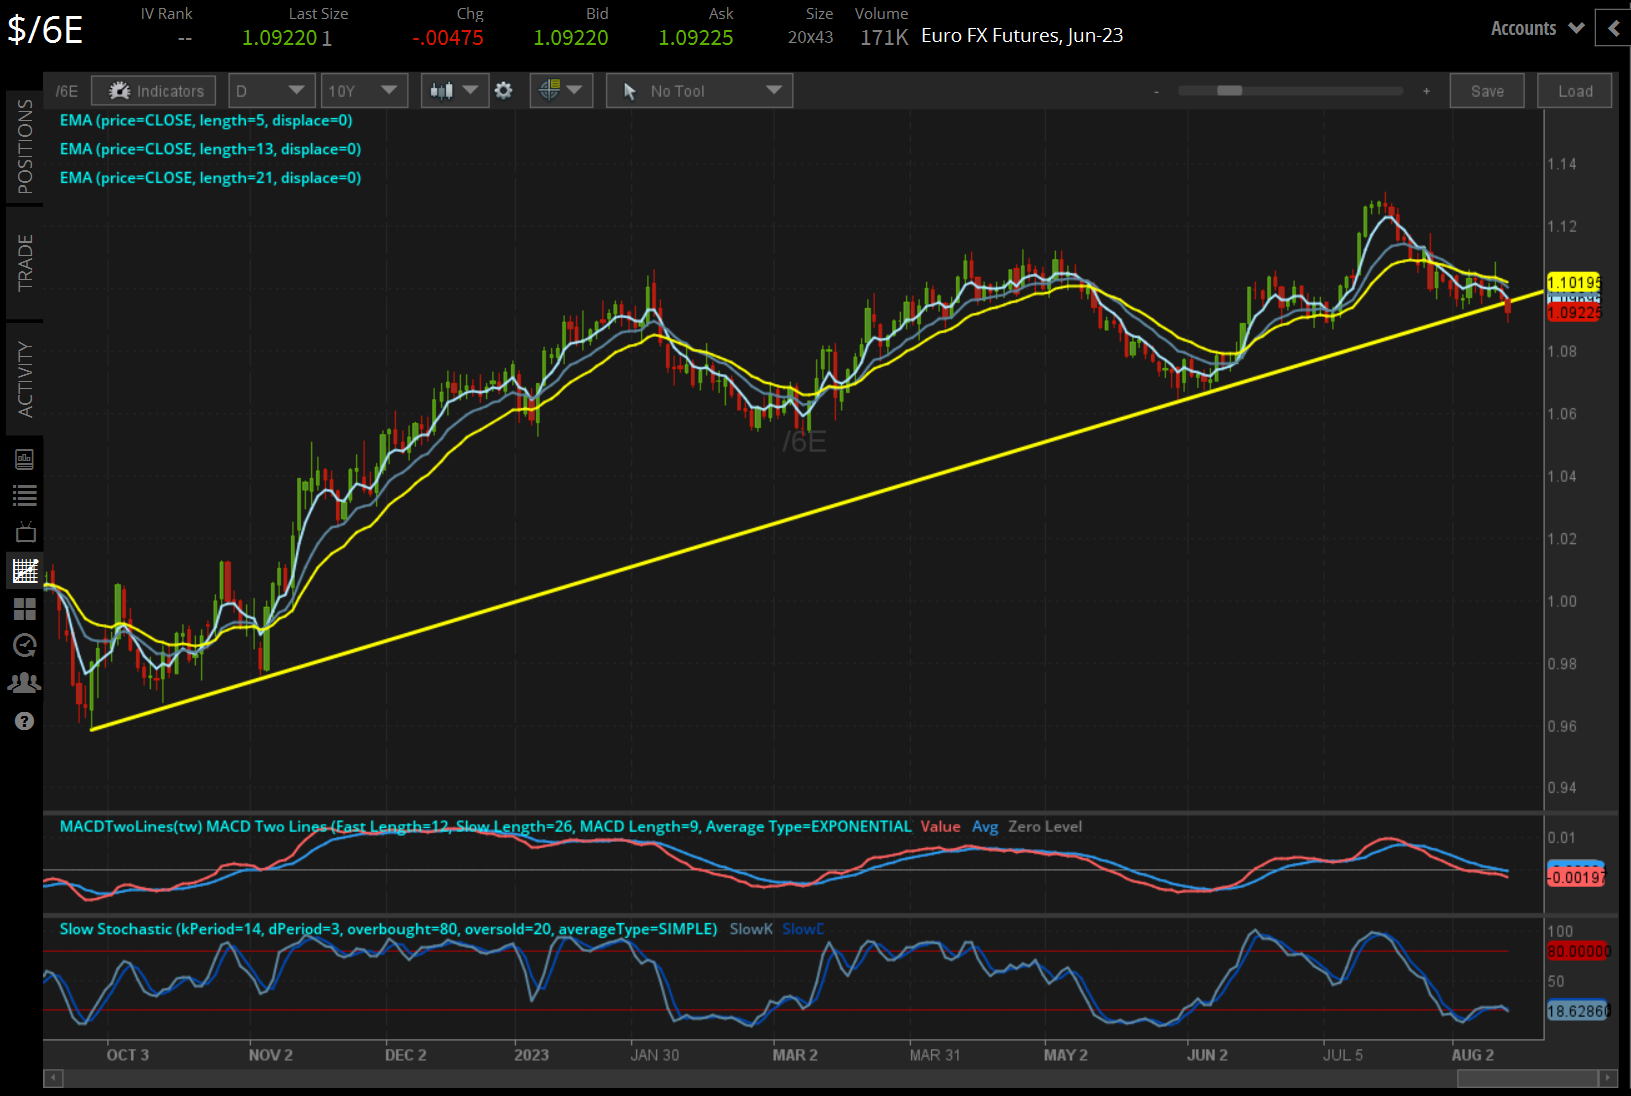
Task: Toggle the Avg line in MACD study
Action: coord(985,827)
